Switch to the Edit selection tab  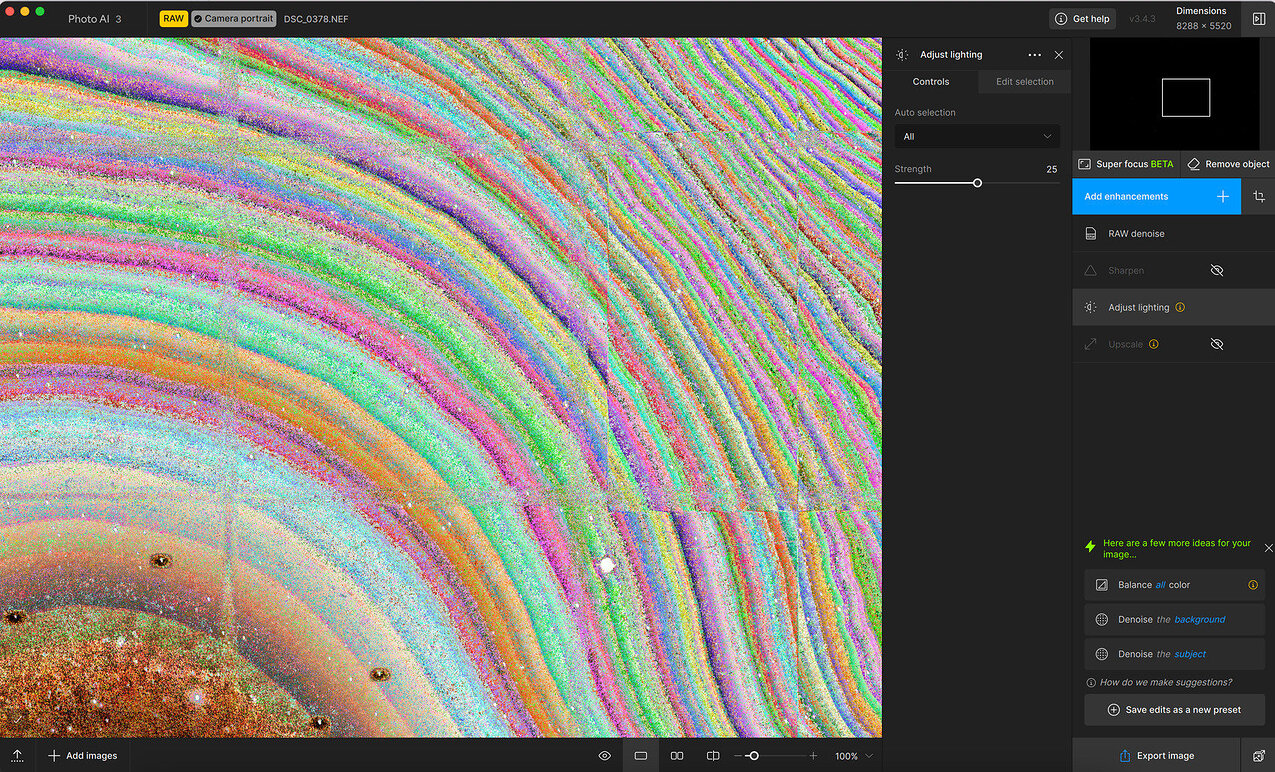[x=1024, y=81]
